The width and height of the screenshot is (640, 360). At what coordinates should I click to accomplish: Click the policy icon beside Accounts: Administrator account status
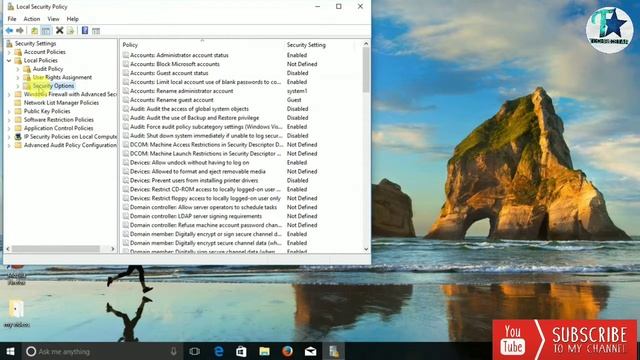(x=126, y=55)
